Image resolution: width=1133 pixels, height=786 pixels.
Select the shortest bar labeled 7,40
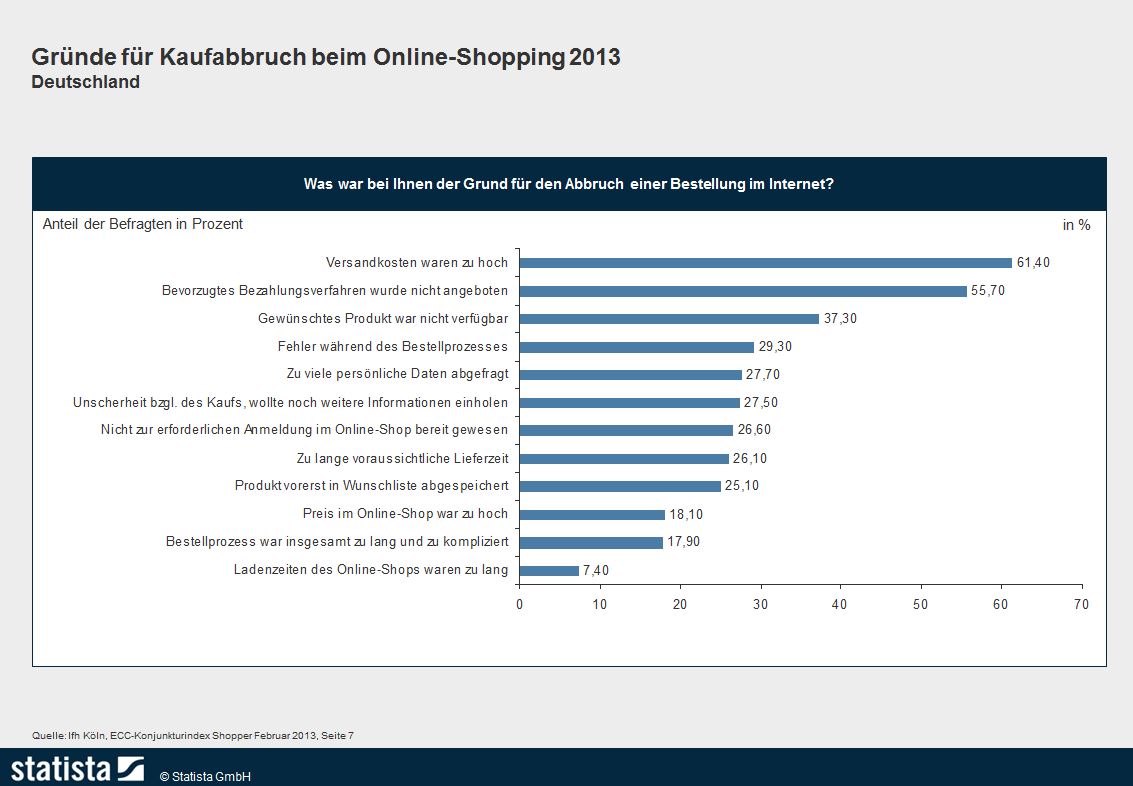tap(549, 571)
